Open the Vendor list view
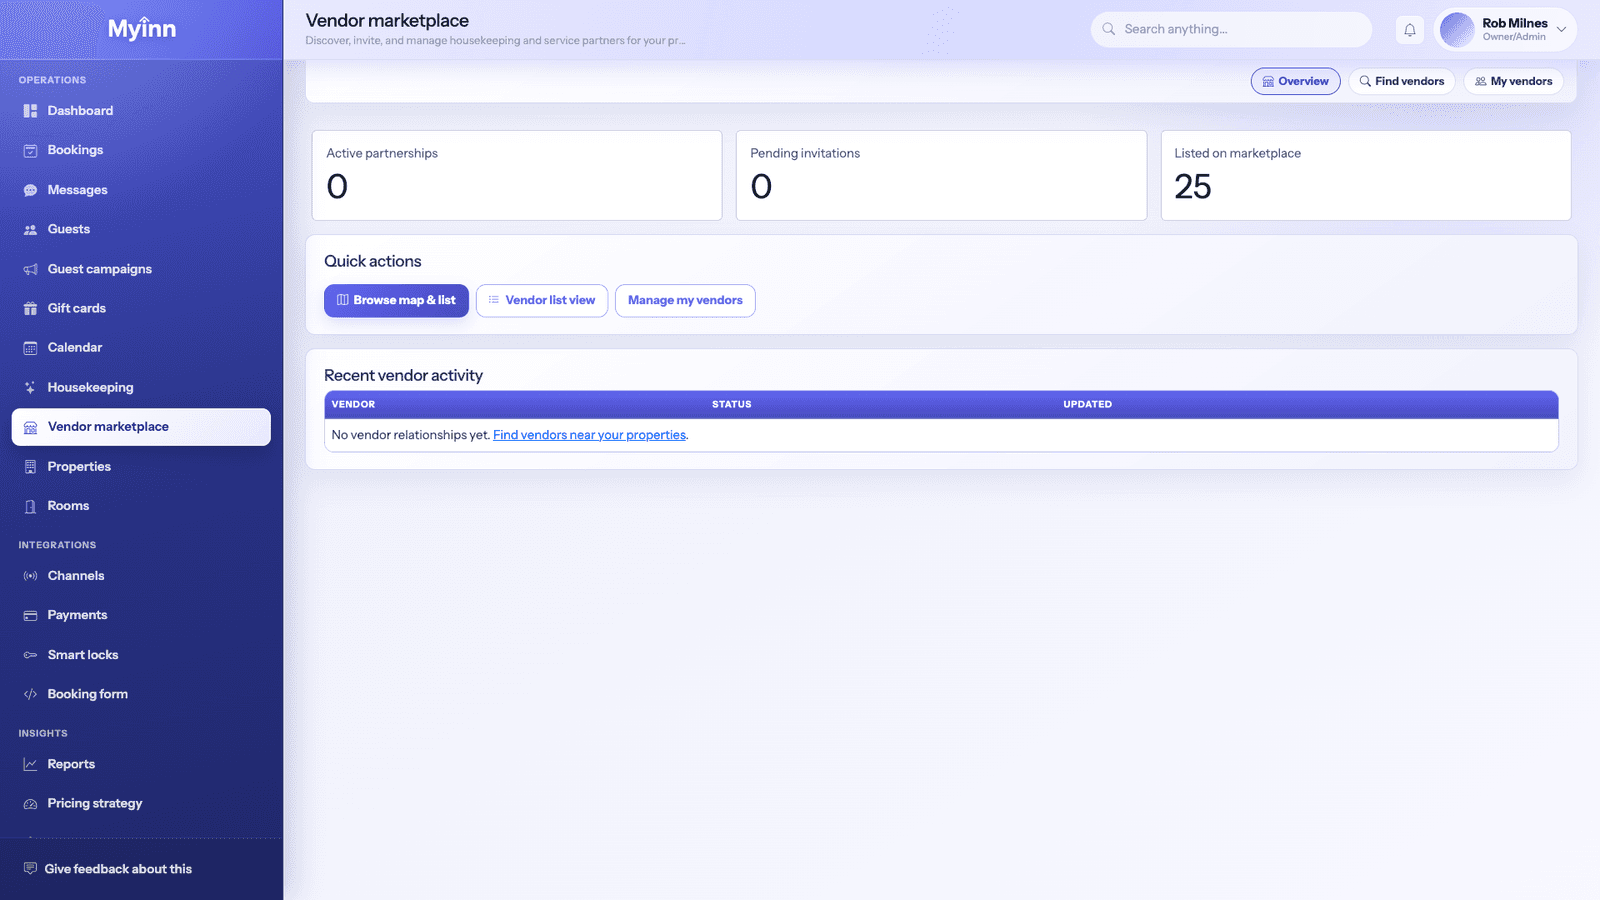1600x900 pixels. click(x=542, y=300)
